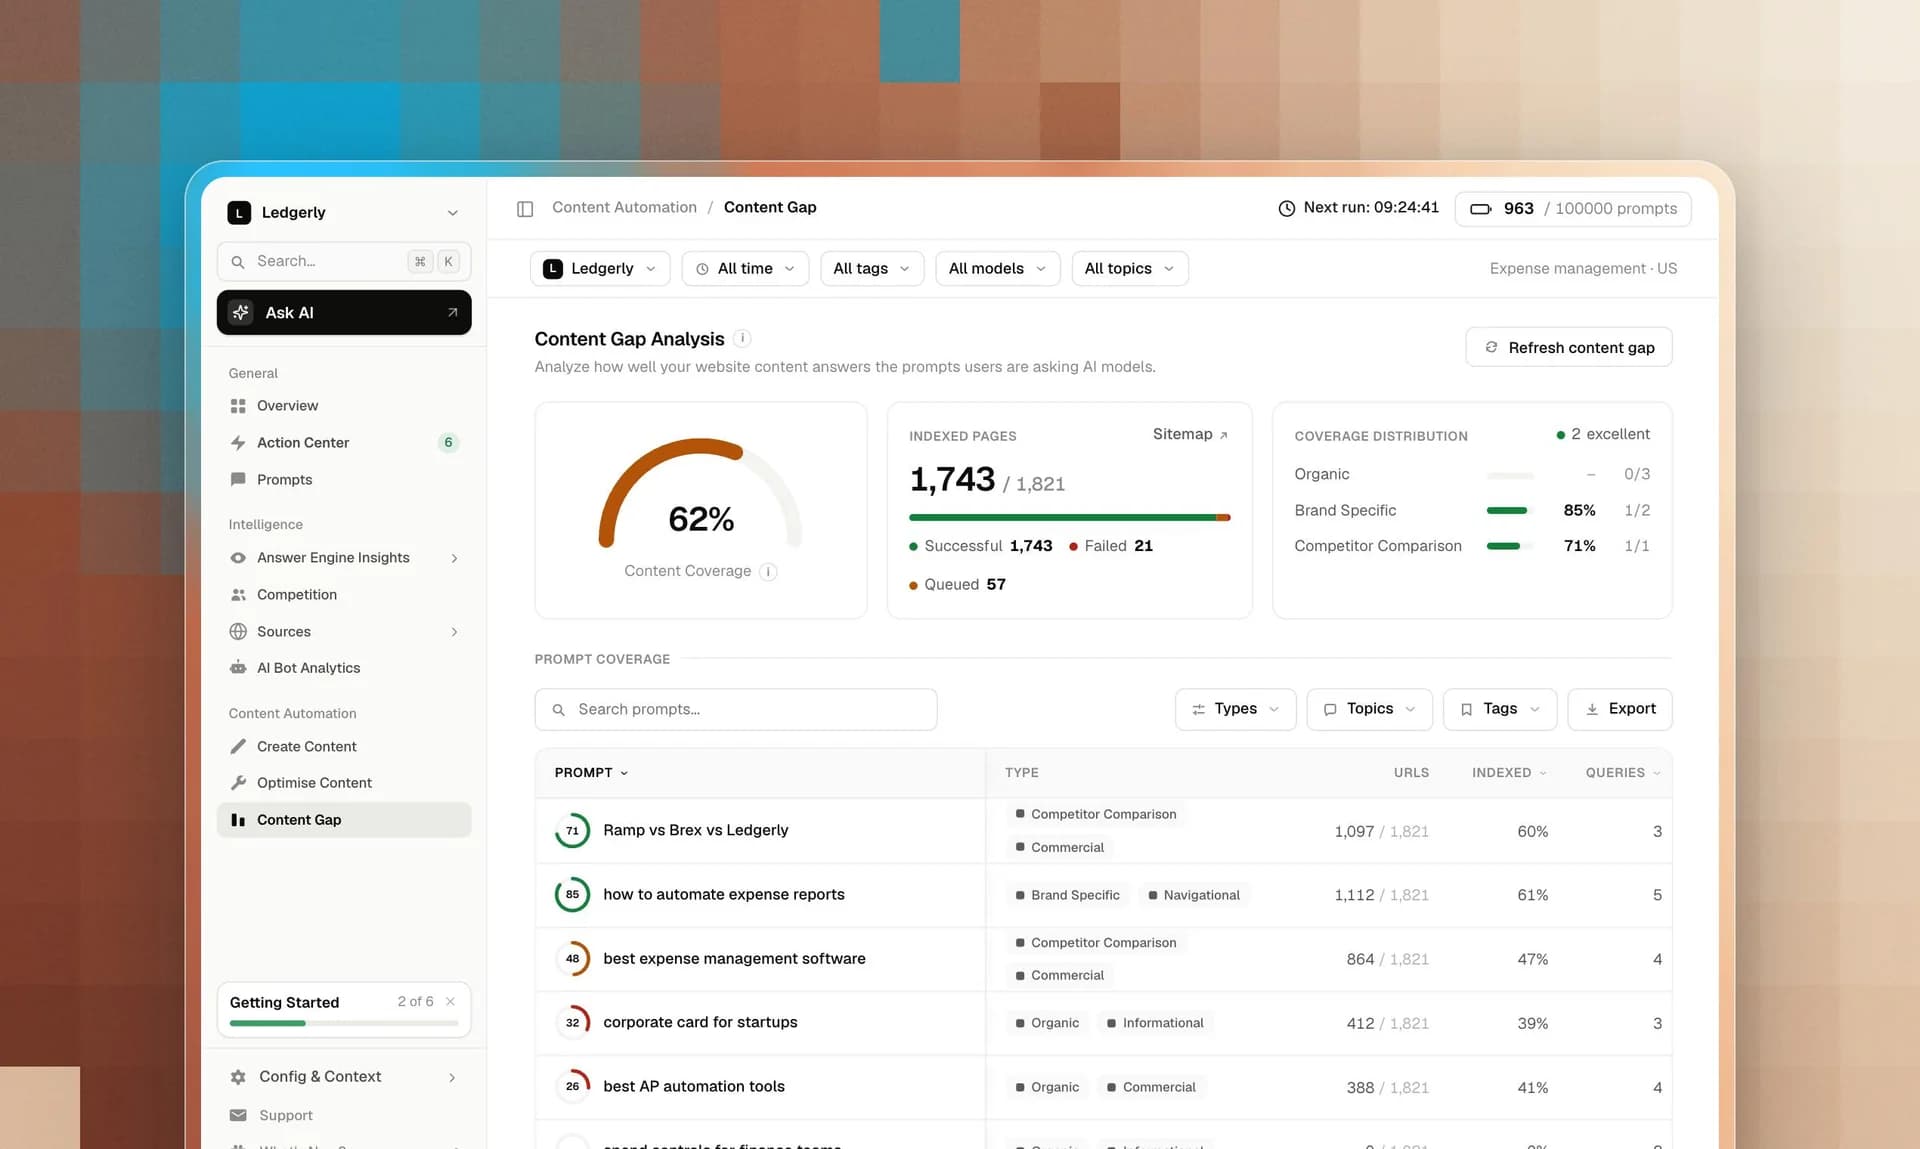
Task: Go to Prompts in sidebar
Action: pyautogui.click(x=344, y=480)
